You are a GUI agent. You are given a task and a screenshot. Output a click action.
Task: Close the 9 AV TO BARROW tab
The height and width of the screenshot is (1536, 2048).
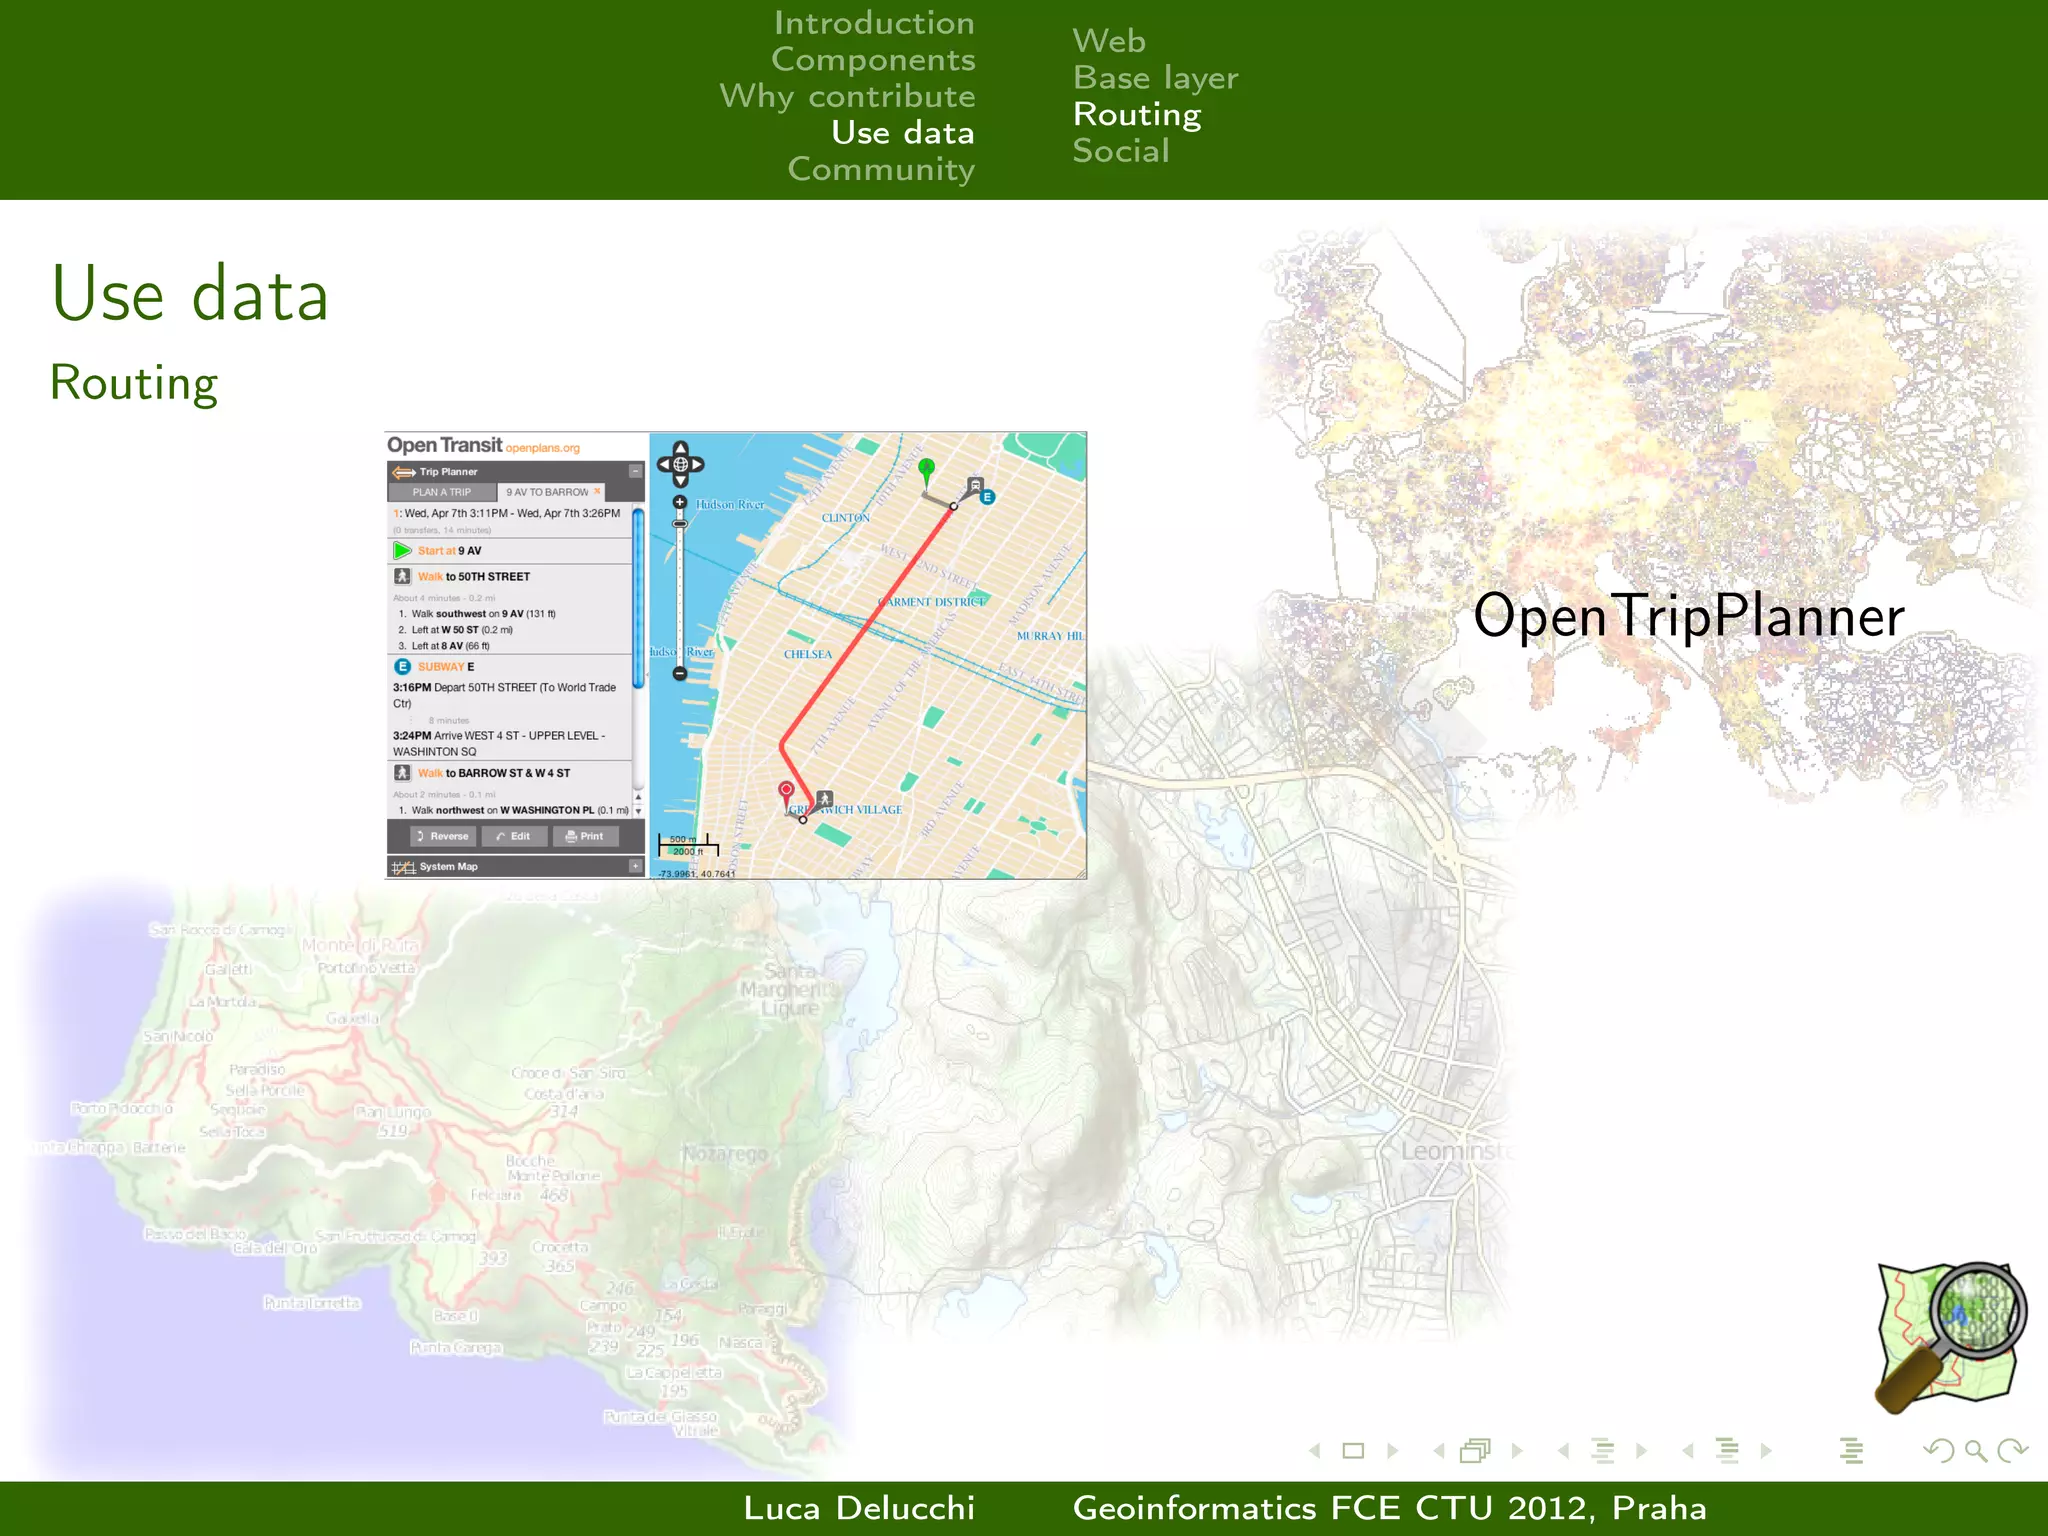pos(597,491)
